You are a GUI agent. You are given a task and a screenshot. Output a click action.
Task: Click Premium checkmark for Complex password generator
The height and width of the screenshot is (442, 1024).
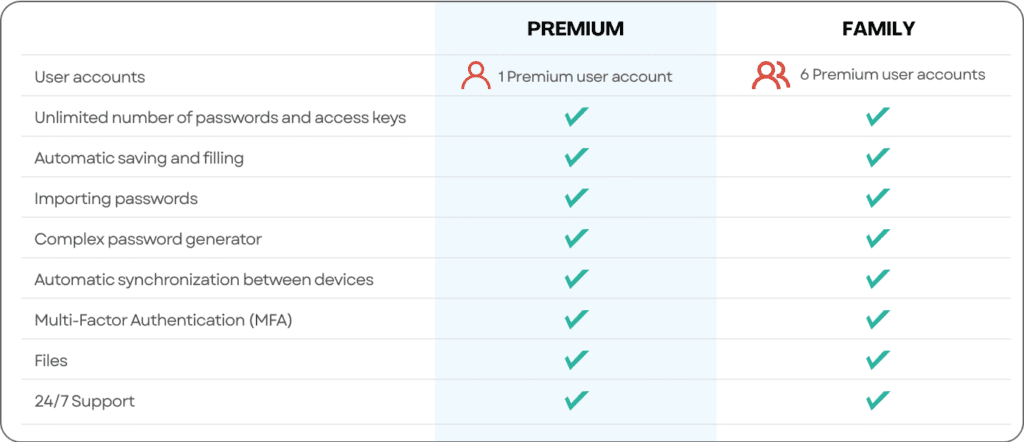575,239
